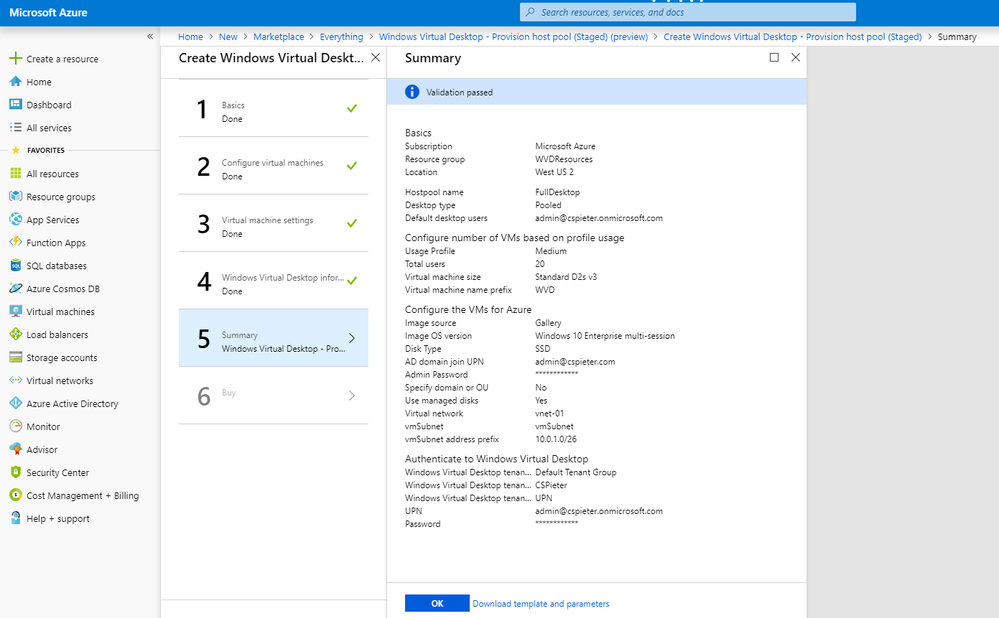The height and width of the screenshot is (618, 999).
Task: Click the 'Summary' breadcrumb text
Action: click(957, 37)
